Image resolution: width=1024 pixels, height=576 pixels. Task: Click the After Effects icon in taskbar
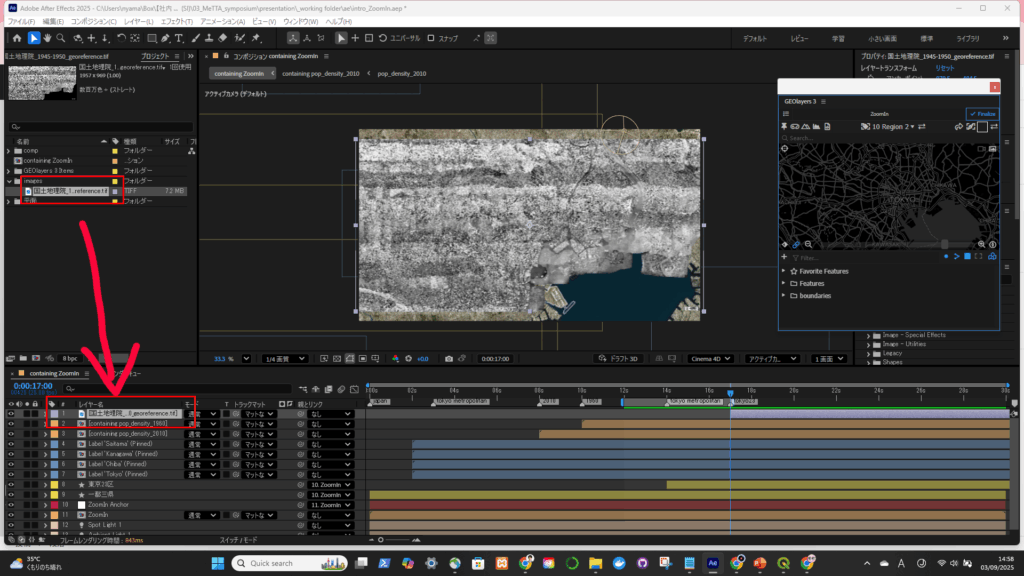[x=714, y=563]
